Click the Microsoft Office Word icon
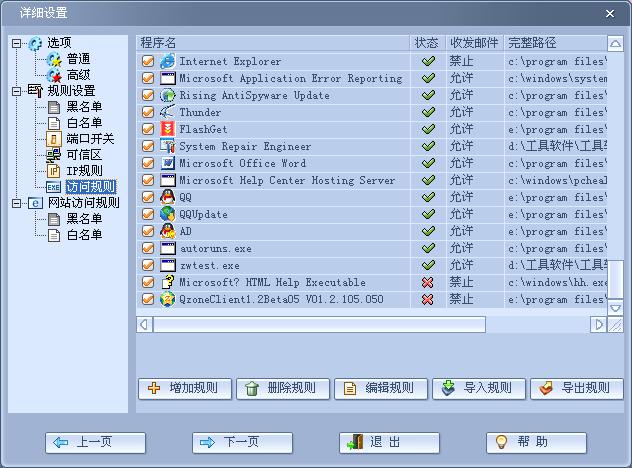The image size is (632, 468). [x=168, y=163]
